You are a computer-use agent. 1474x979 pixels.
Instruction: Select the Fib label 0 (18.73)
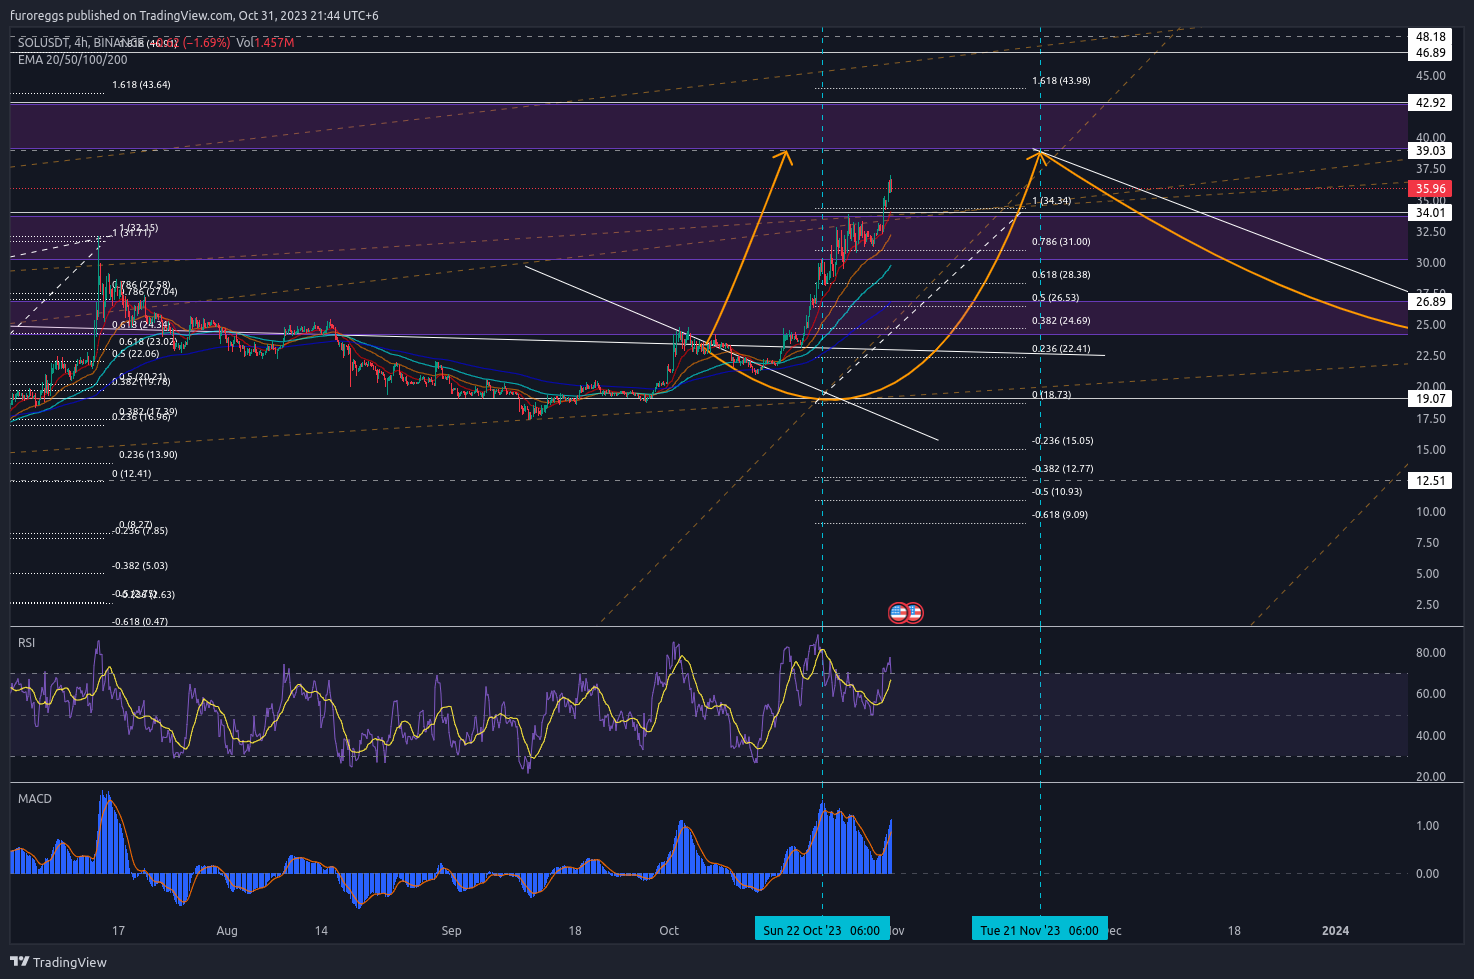click(x=1051, y=395)
